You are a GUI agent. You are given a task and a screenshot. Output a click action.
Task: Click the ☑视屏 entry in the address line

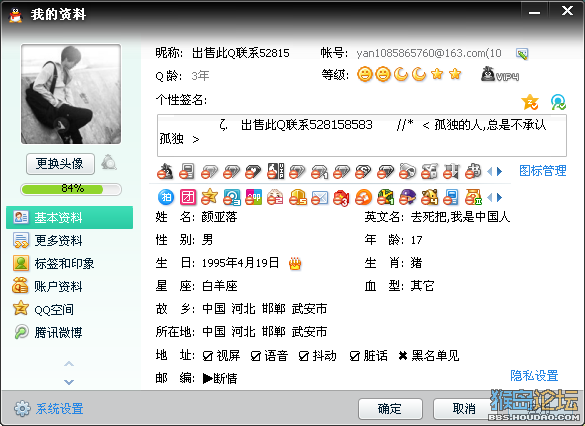pyautogui.click(x=221, y=356)
